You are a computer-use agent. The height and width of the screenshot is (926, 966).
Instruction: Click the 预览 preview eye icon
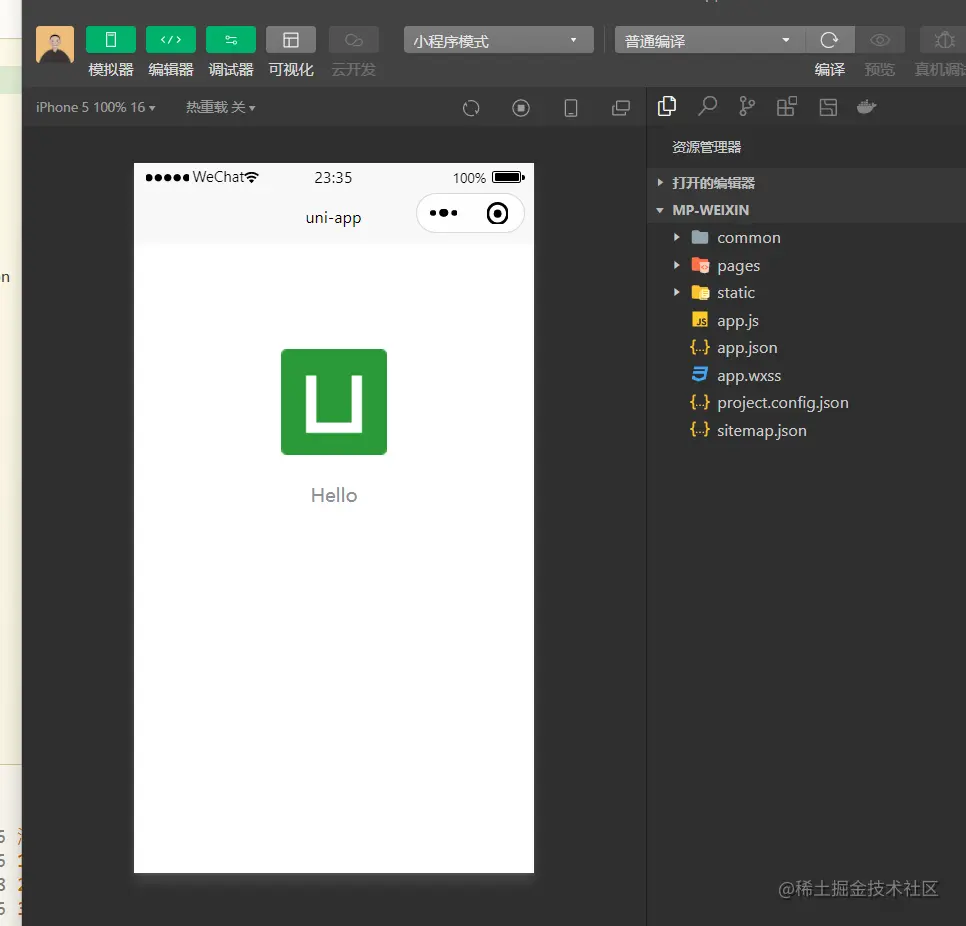coord(880,40)
